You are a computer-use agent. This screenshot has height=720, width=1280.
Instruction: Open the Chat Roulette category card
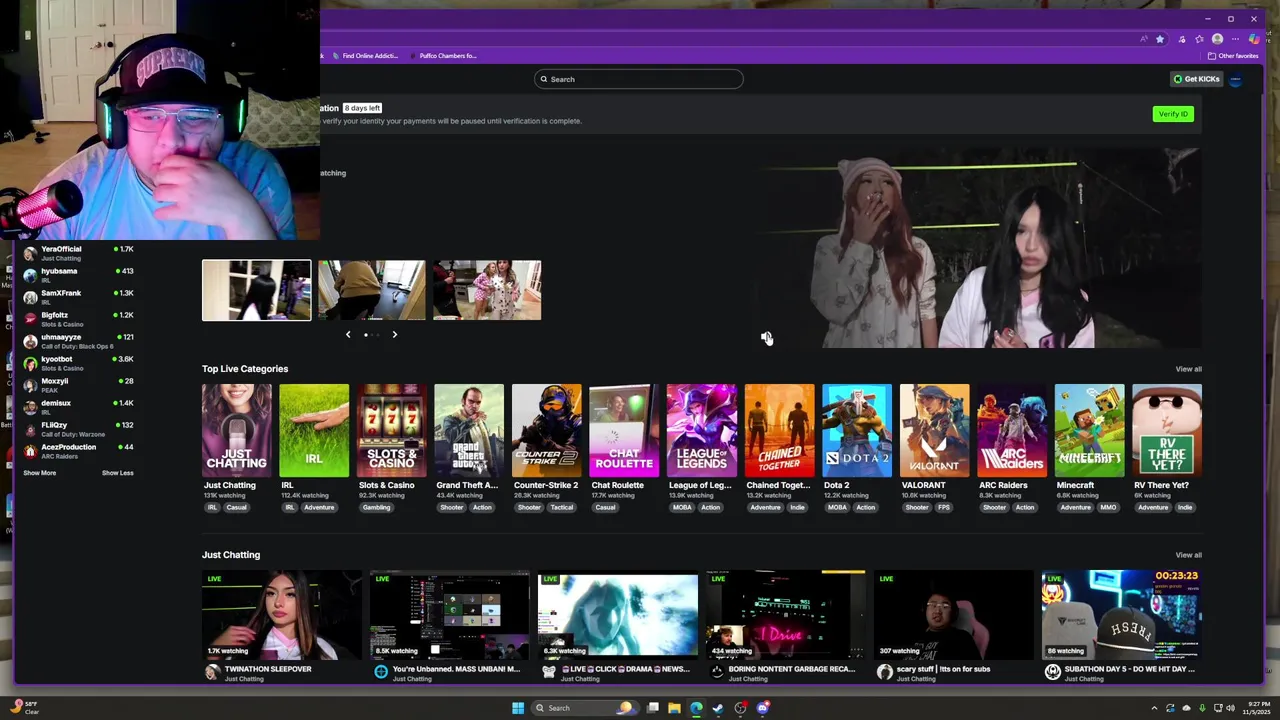click(624, 430)
